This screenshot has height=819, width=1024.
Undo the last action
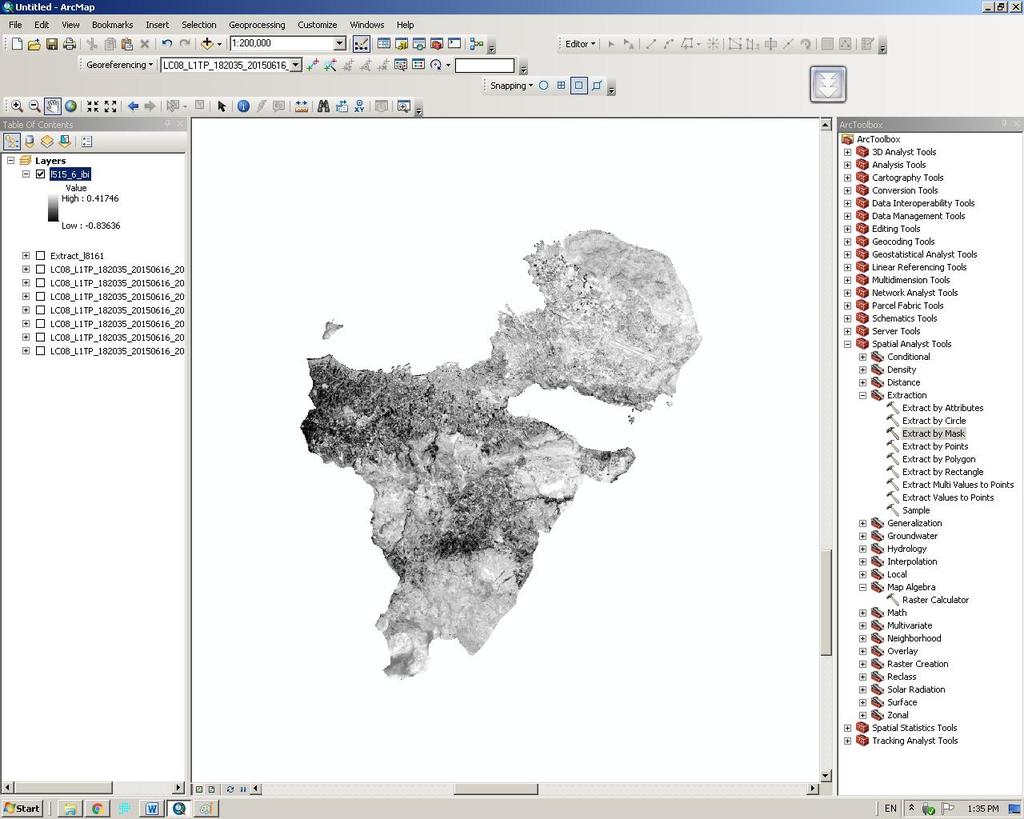point(167,44)
